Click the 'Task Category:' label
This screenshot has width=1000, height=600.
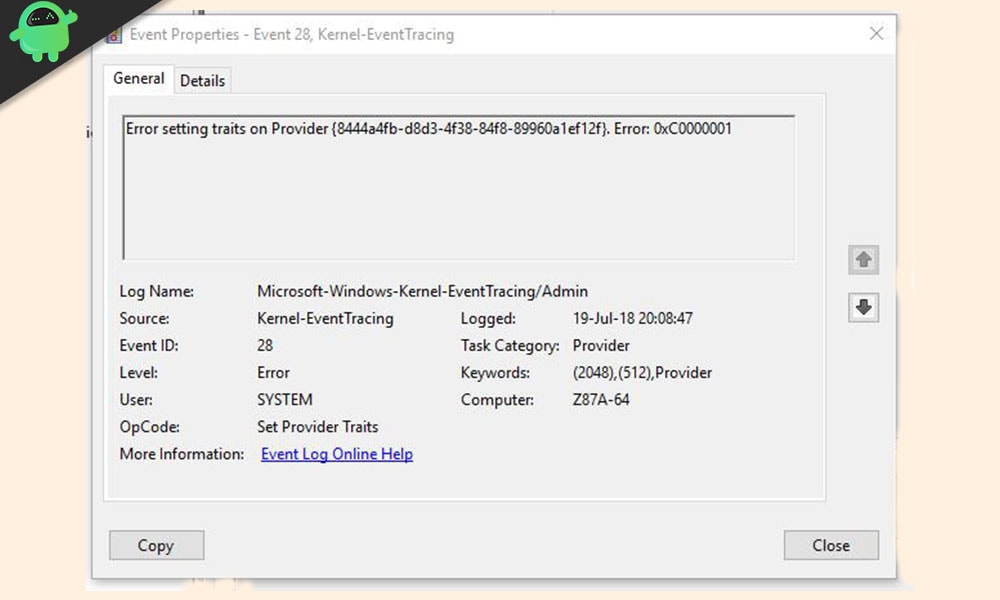point(510,346)
